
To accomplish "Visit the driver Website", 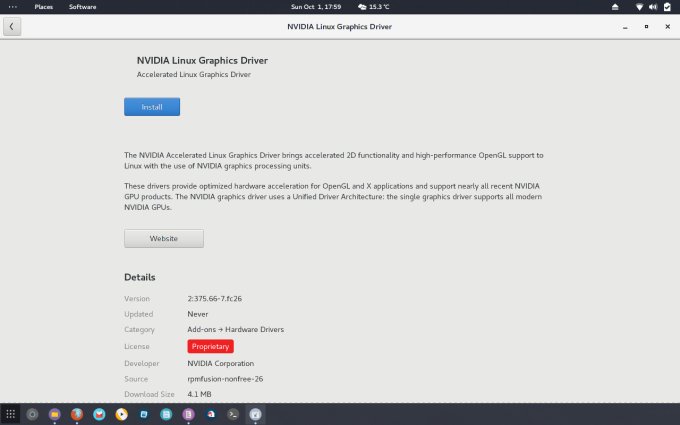I will [x=163, y=239].
